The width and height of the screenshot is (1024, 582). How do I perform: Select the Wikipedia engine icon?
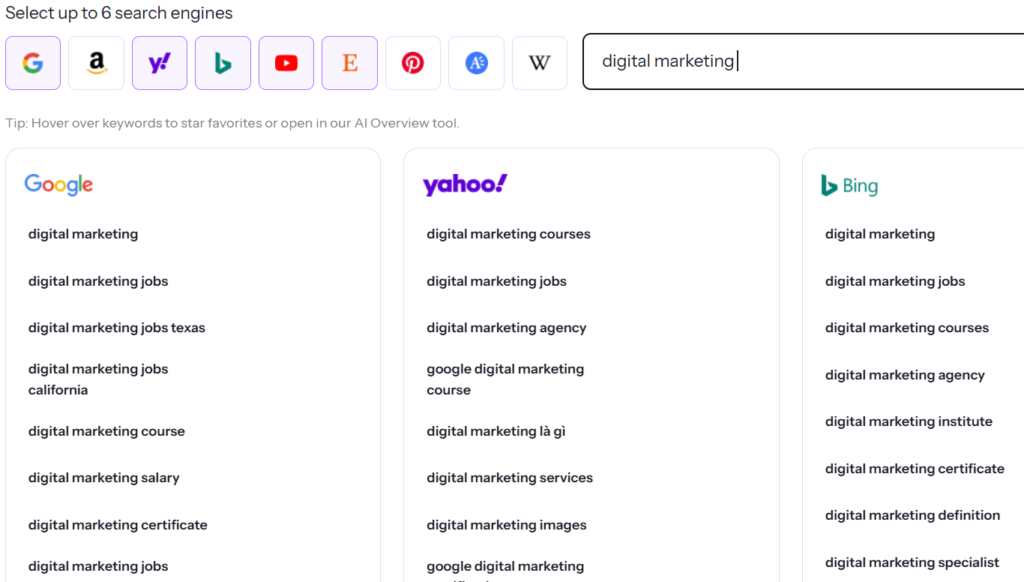[540, 63]
